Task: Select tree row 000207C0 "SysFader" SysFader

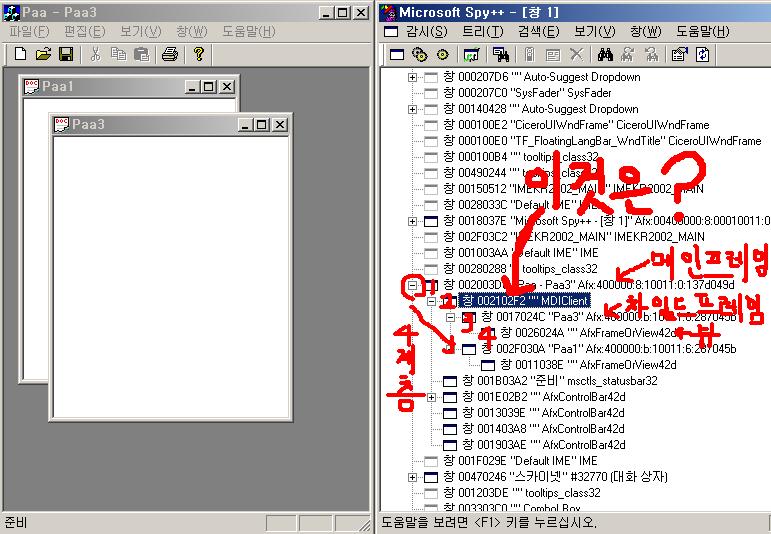Action: point(527,93)
